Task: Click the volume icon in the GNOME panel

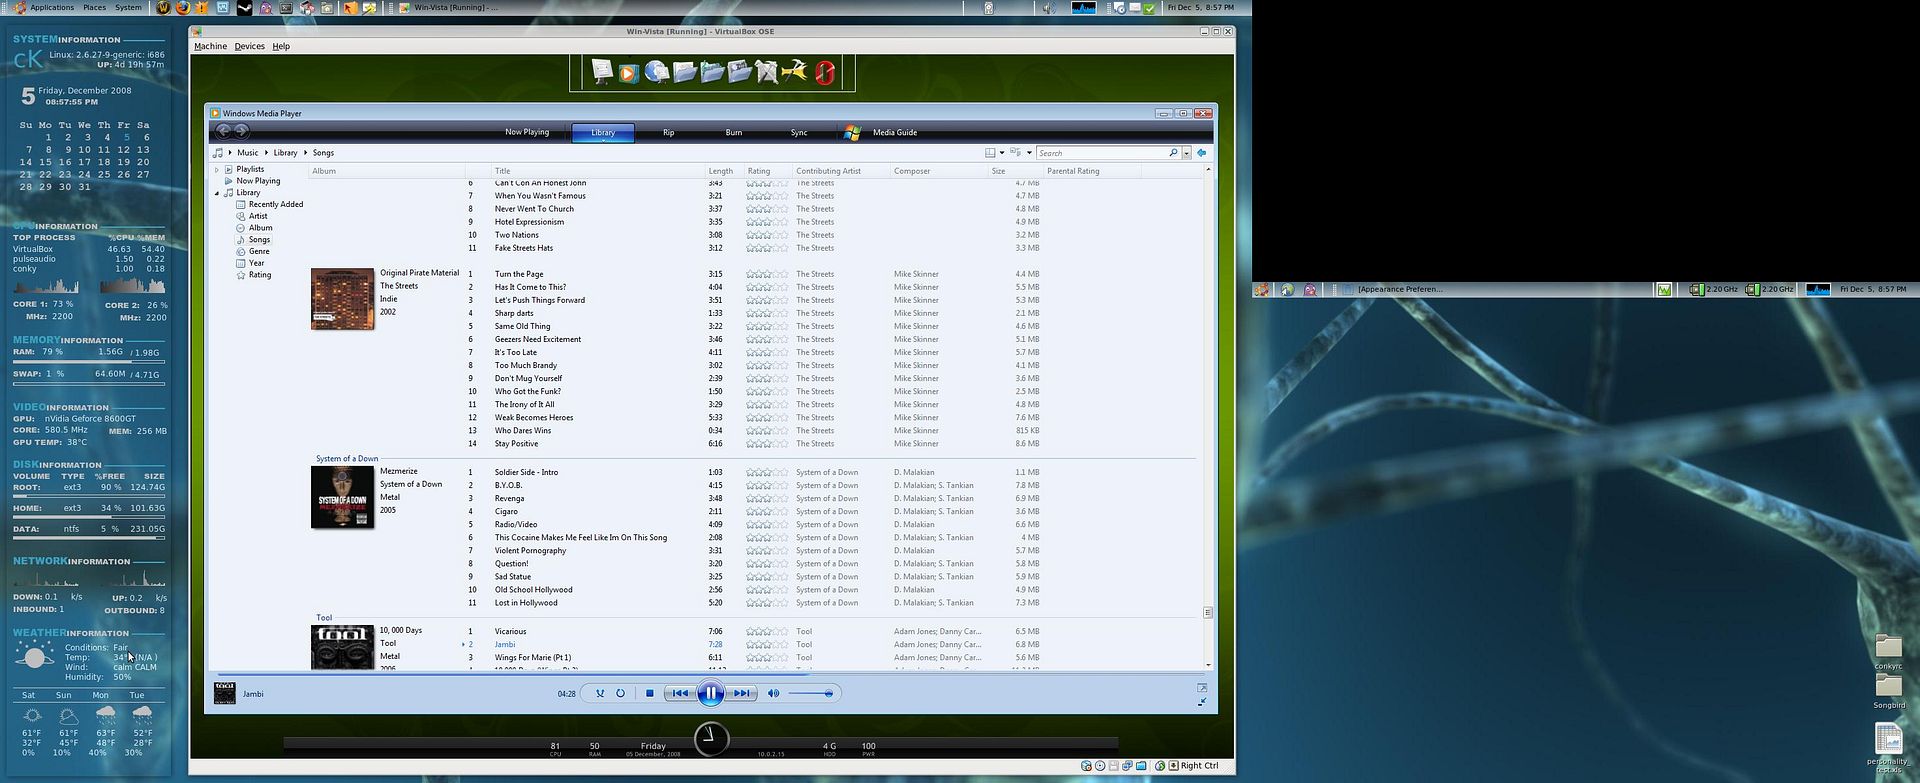Action: tap(1048, 8)
